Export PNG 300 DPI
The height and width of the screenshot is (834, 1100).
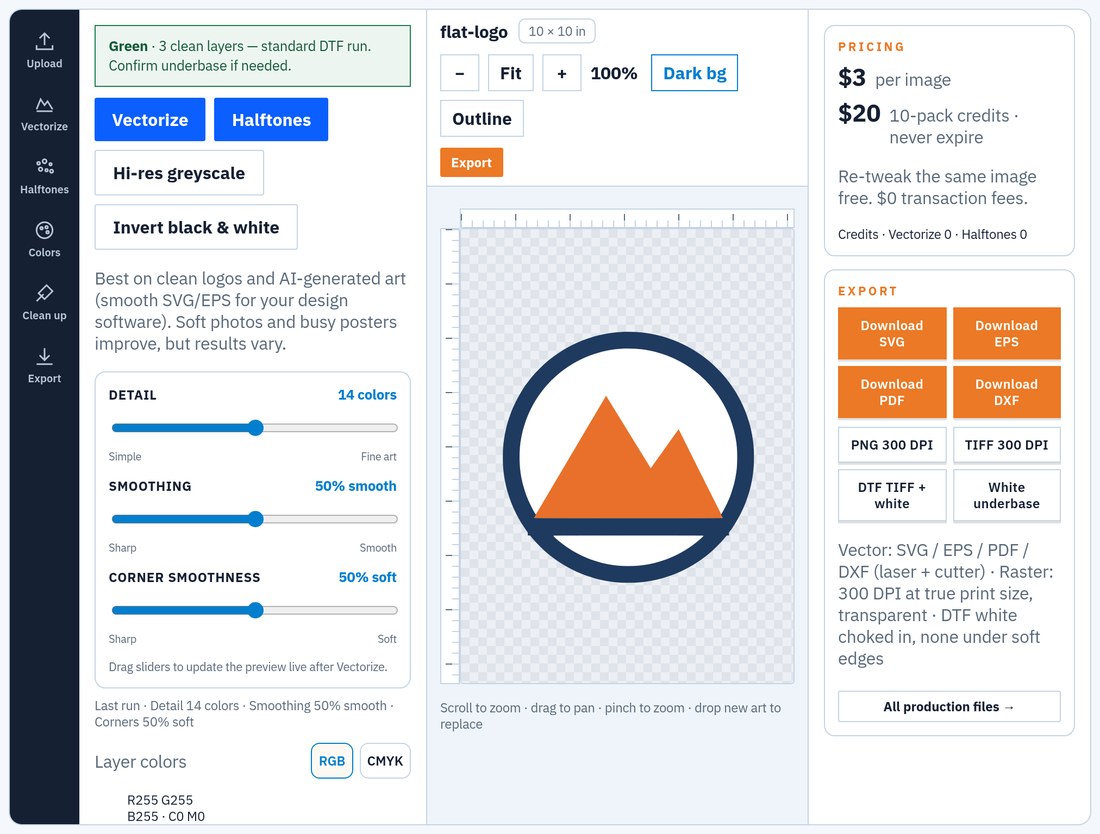tap(892, 445)
